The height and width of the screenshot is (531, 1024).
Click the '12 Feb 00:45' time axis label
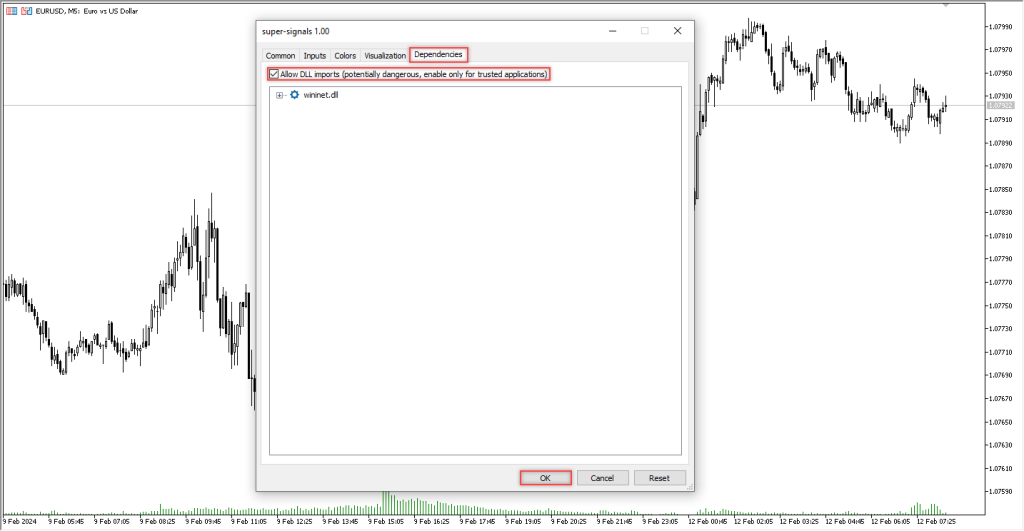click(707, 521)
